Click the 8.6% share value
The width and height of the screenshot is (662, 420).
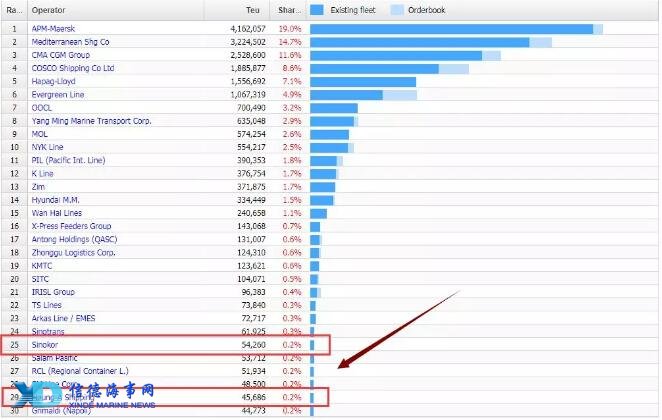pos(292,68)
